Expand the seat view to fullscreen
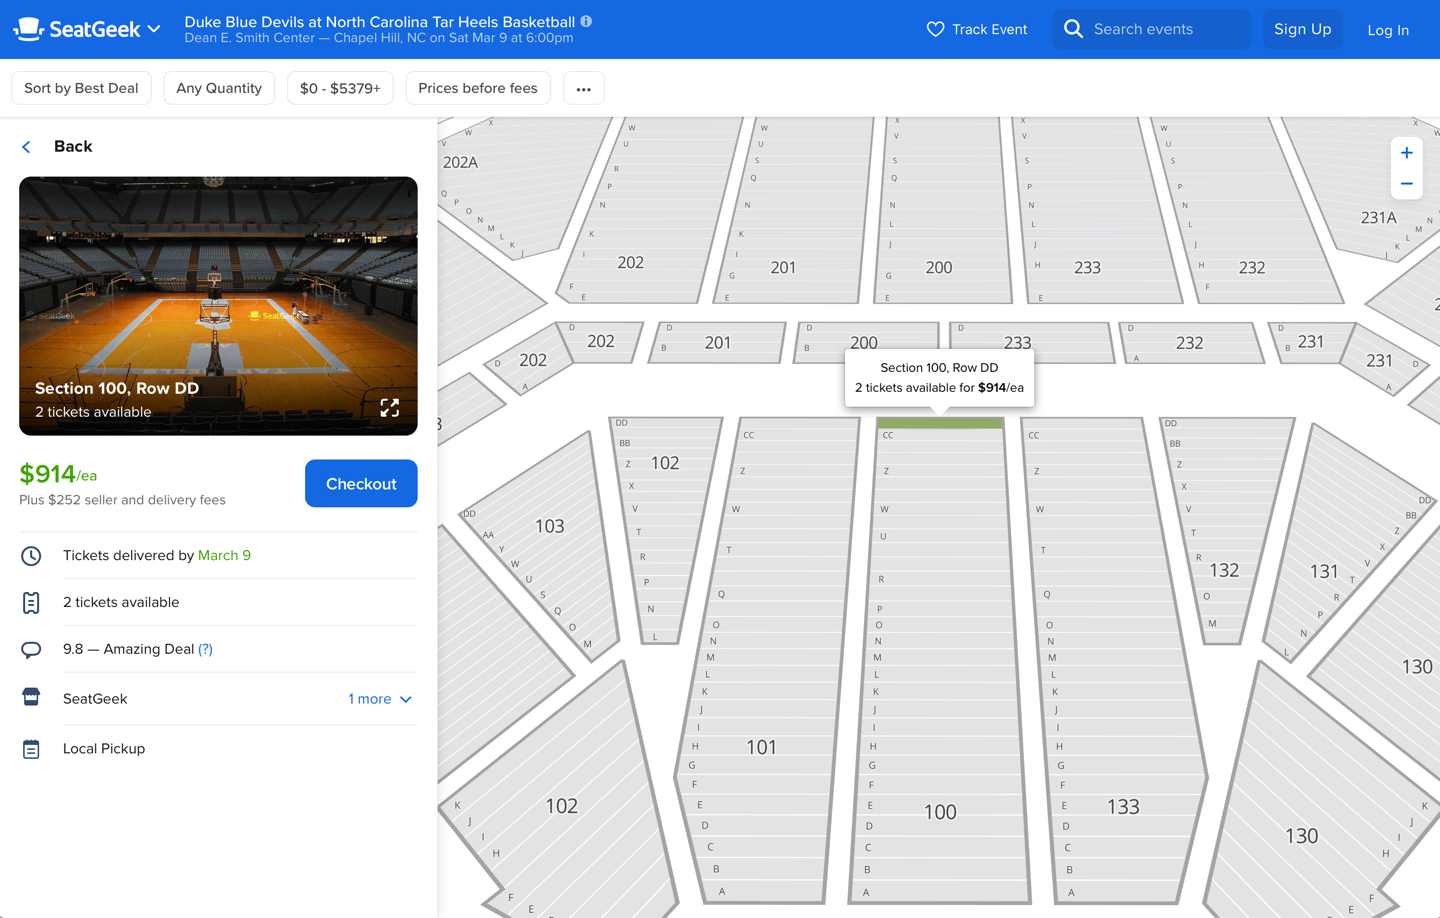 390,407
